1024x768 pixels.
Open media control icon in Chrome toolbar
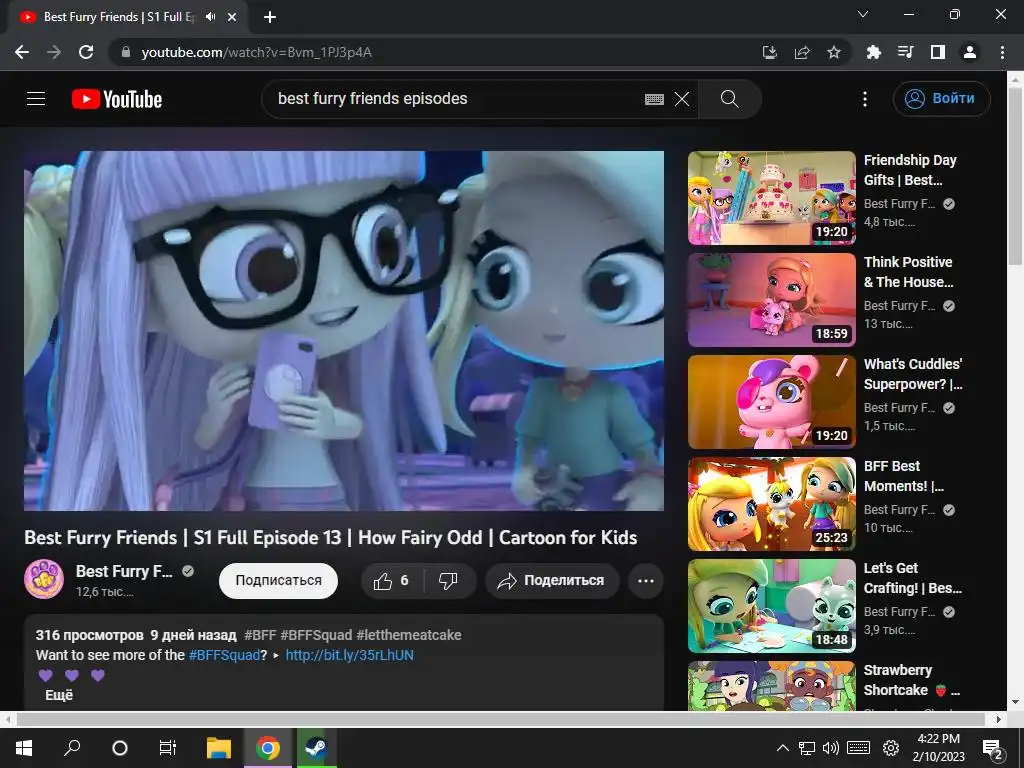tap(905, 52)
